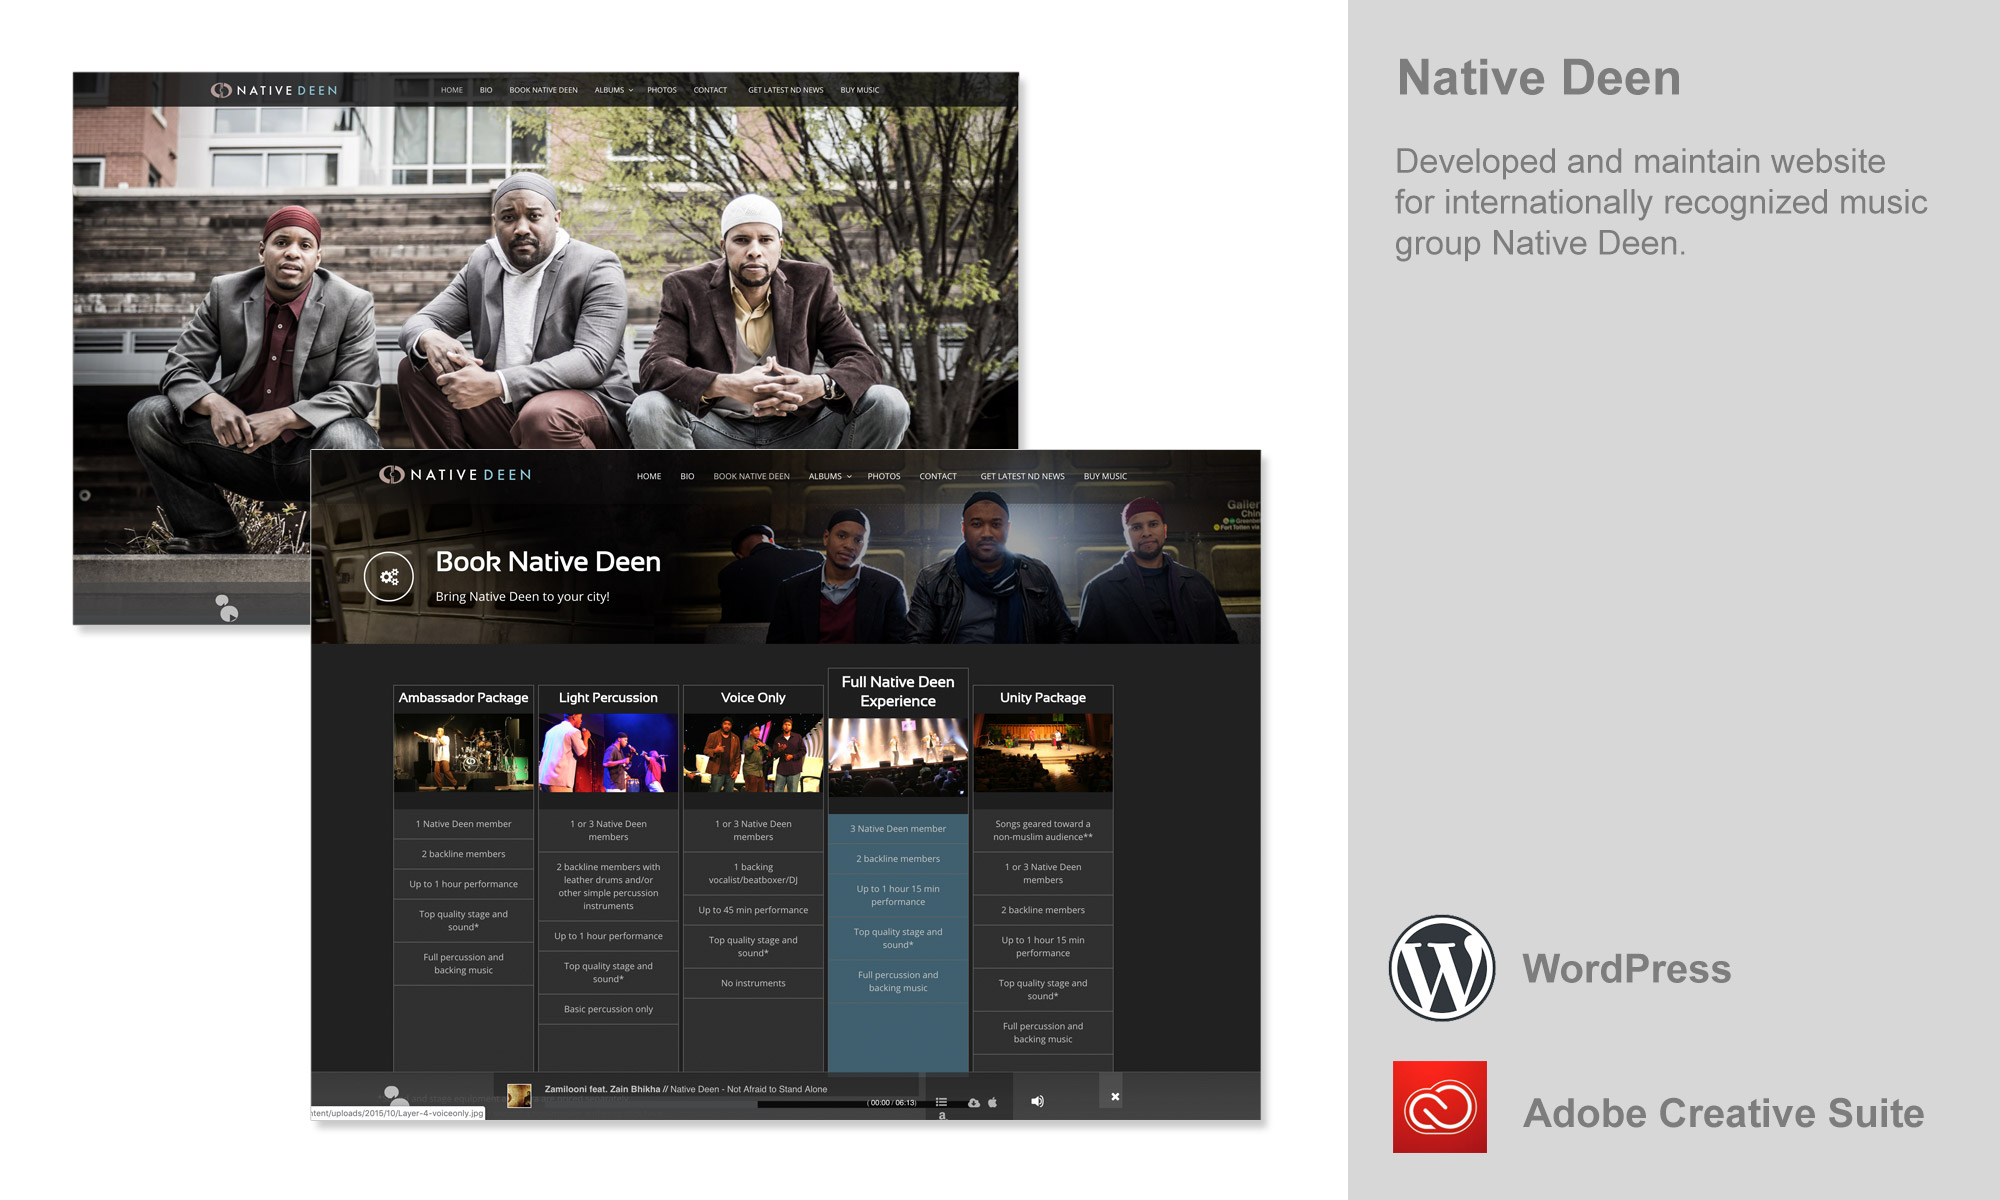Viewport: 2000px width, 1200px height.
Task: Click the band photo in the back window
Action: [545, 278]
